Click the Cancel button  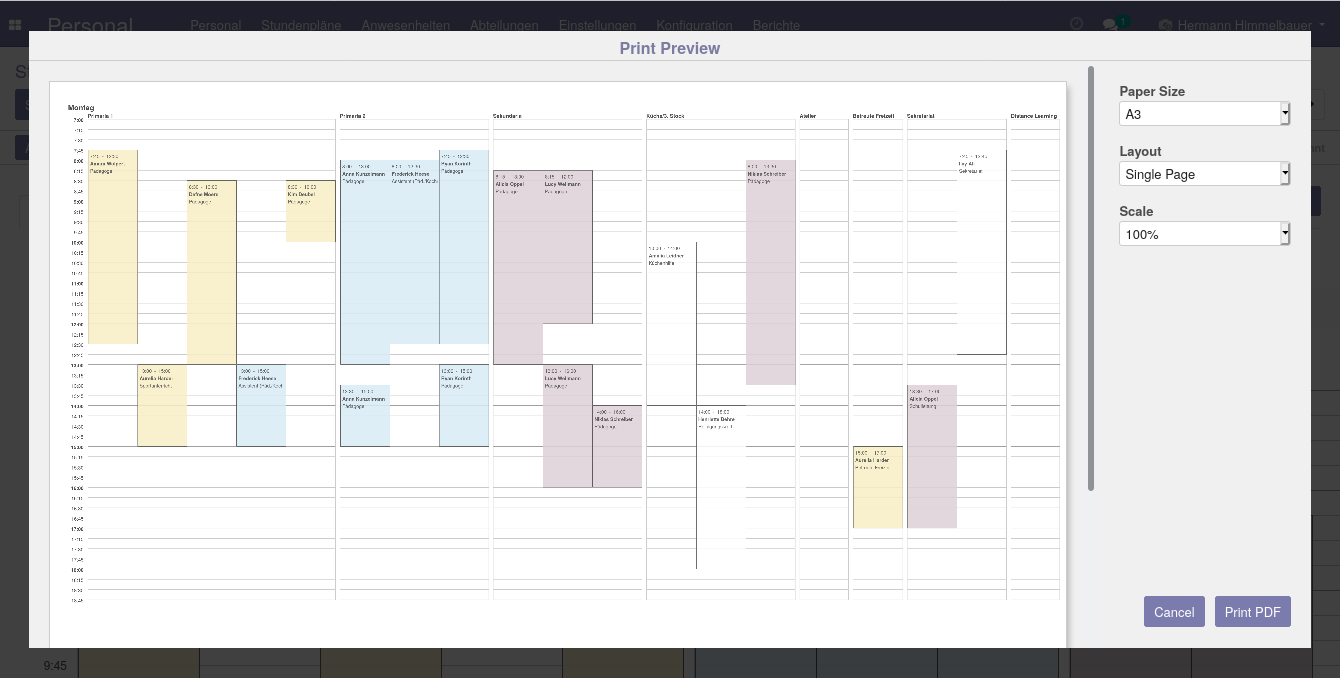[x=1174, y=612]
